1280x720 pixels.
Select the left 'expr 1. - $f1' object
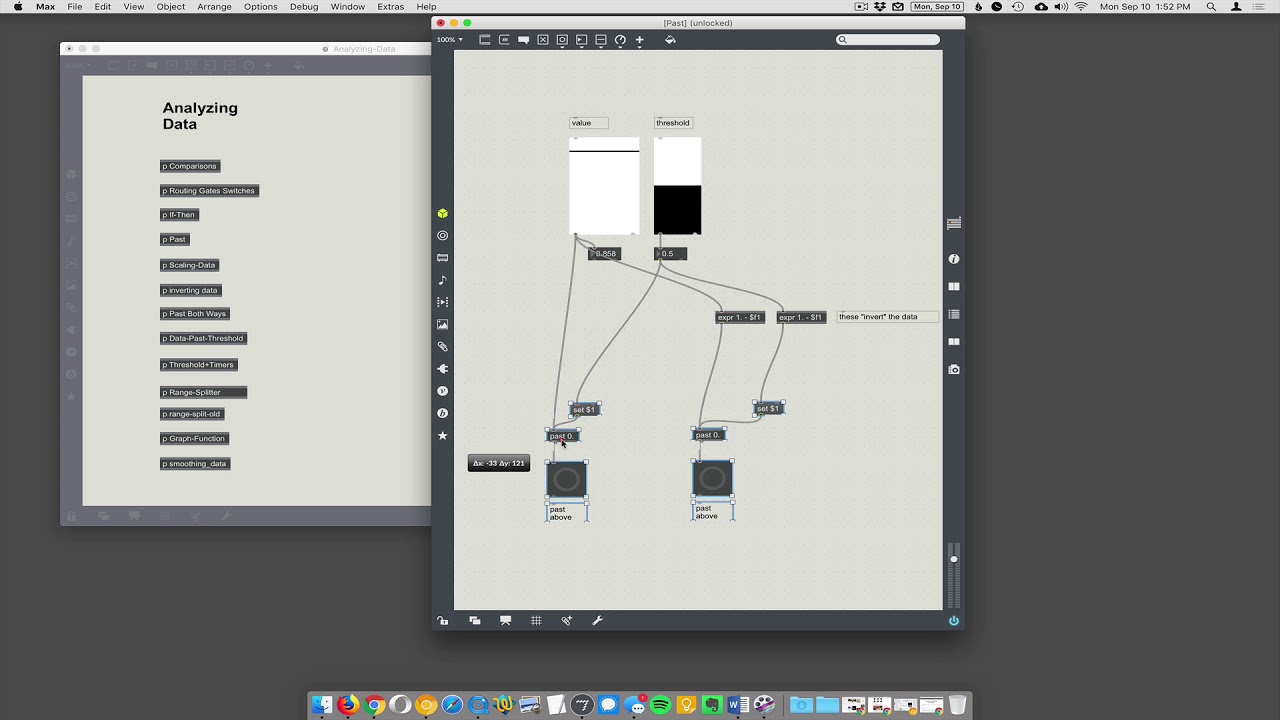click(x=740, y=317)
